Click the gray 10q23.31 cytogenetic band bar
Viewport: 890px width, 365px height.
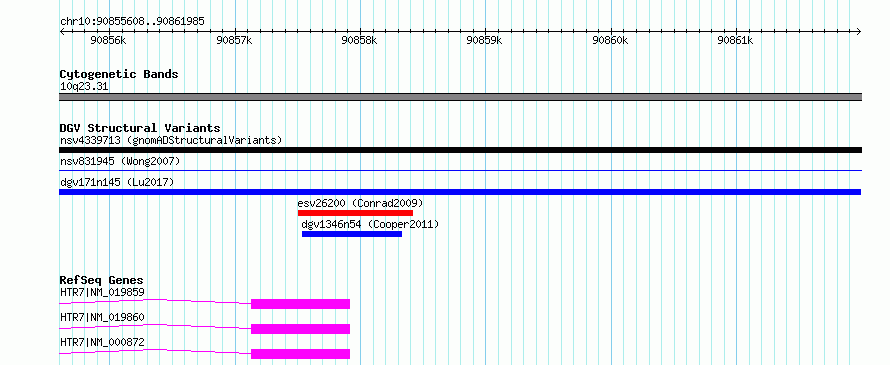pyautogui.click(x=460, y=97)
